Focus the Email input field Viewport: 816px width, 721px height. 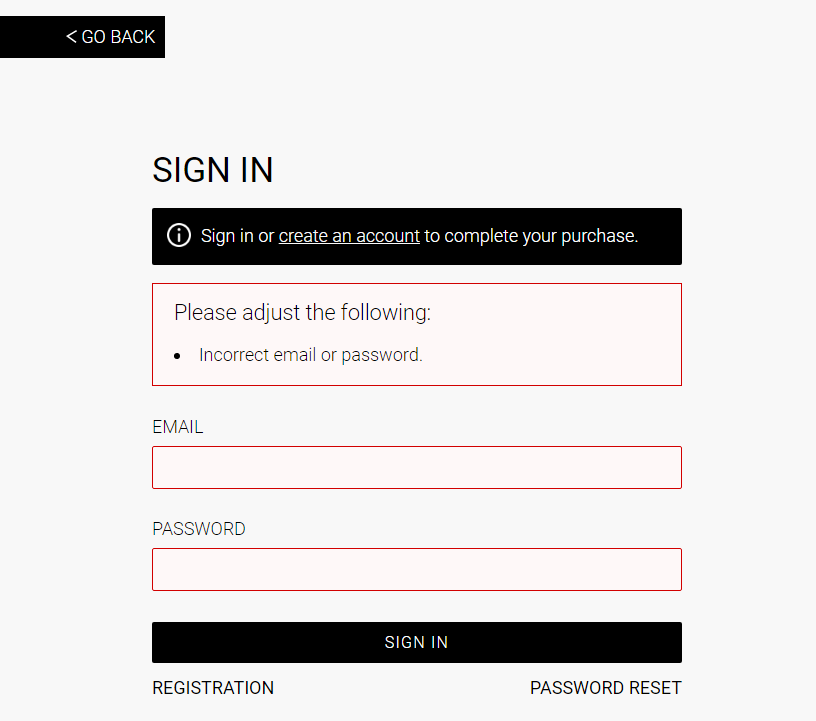(x=416, y=467)
